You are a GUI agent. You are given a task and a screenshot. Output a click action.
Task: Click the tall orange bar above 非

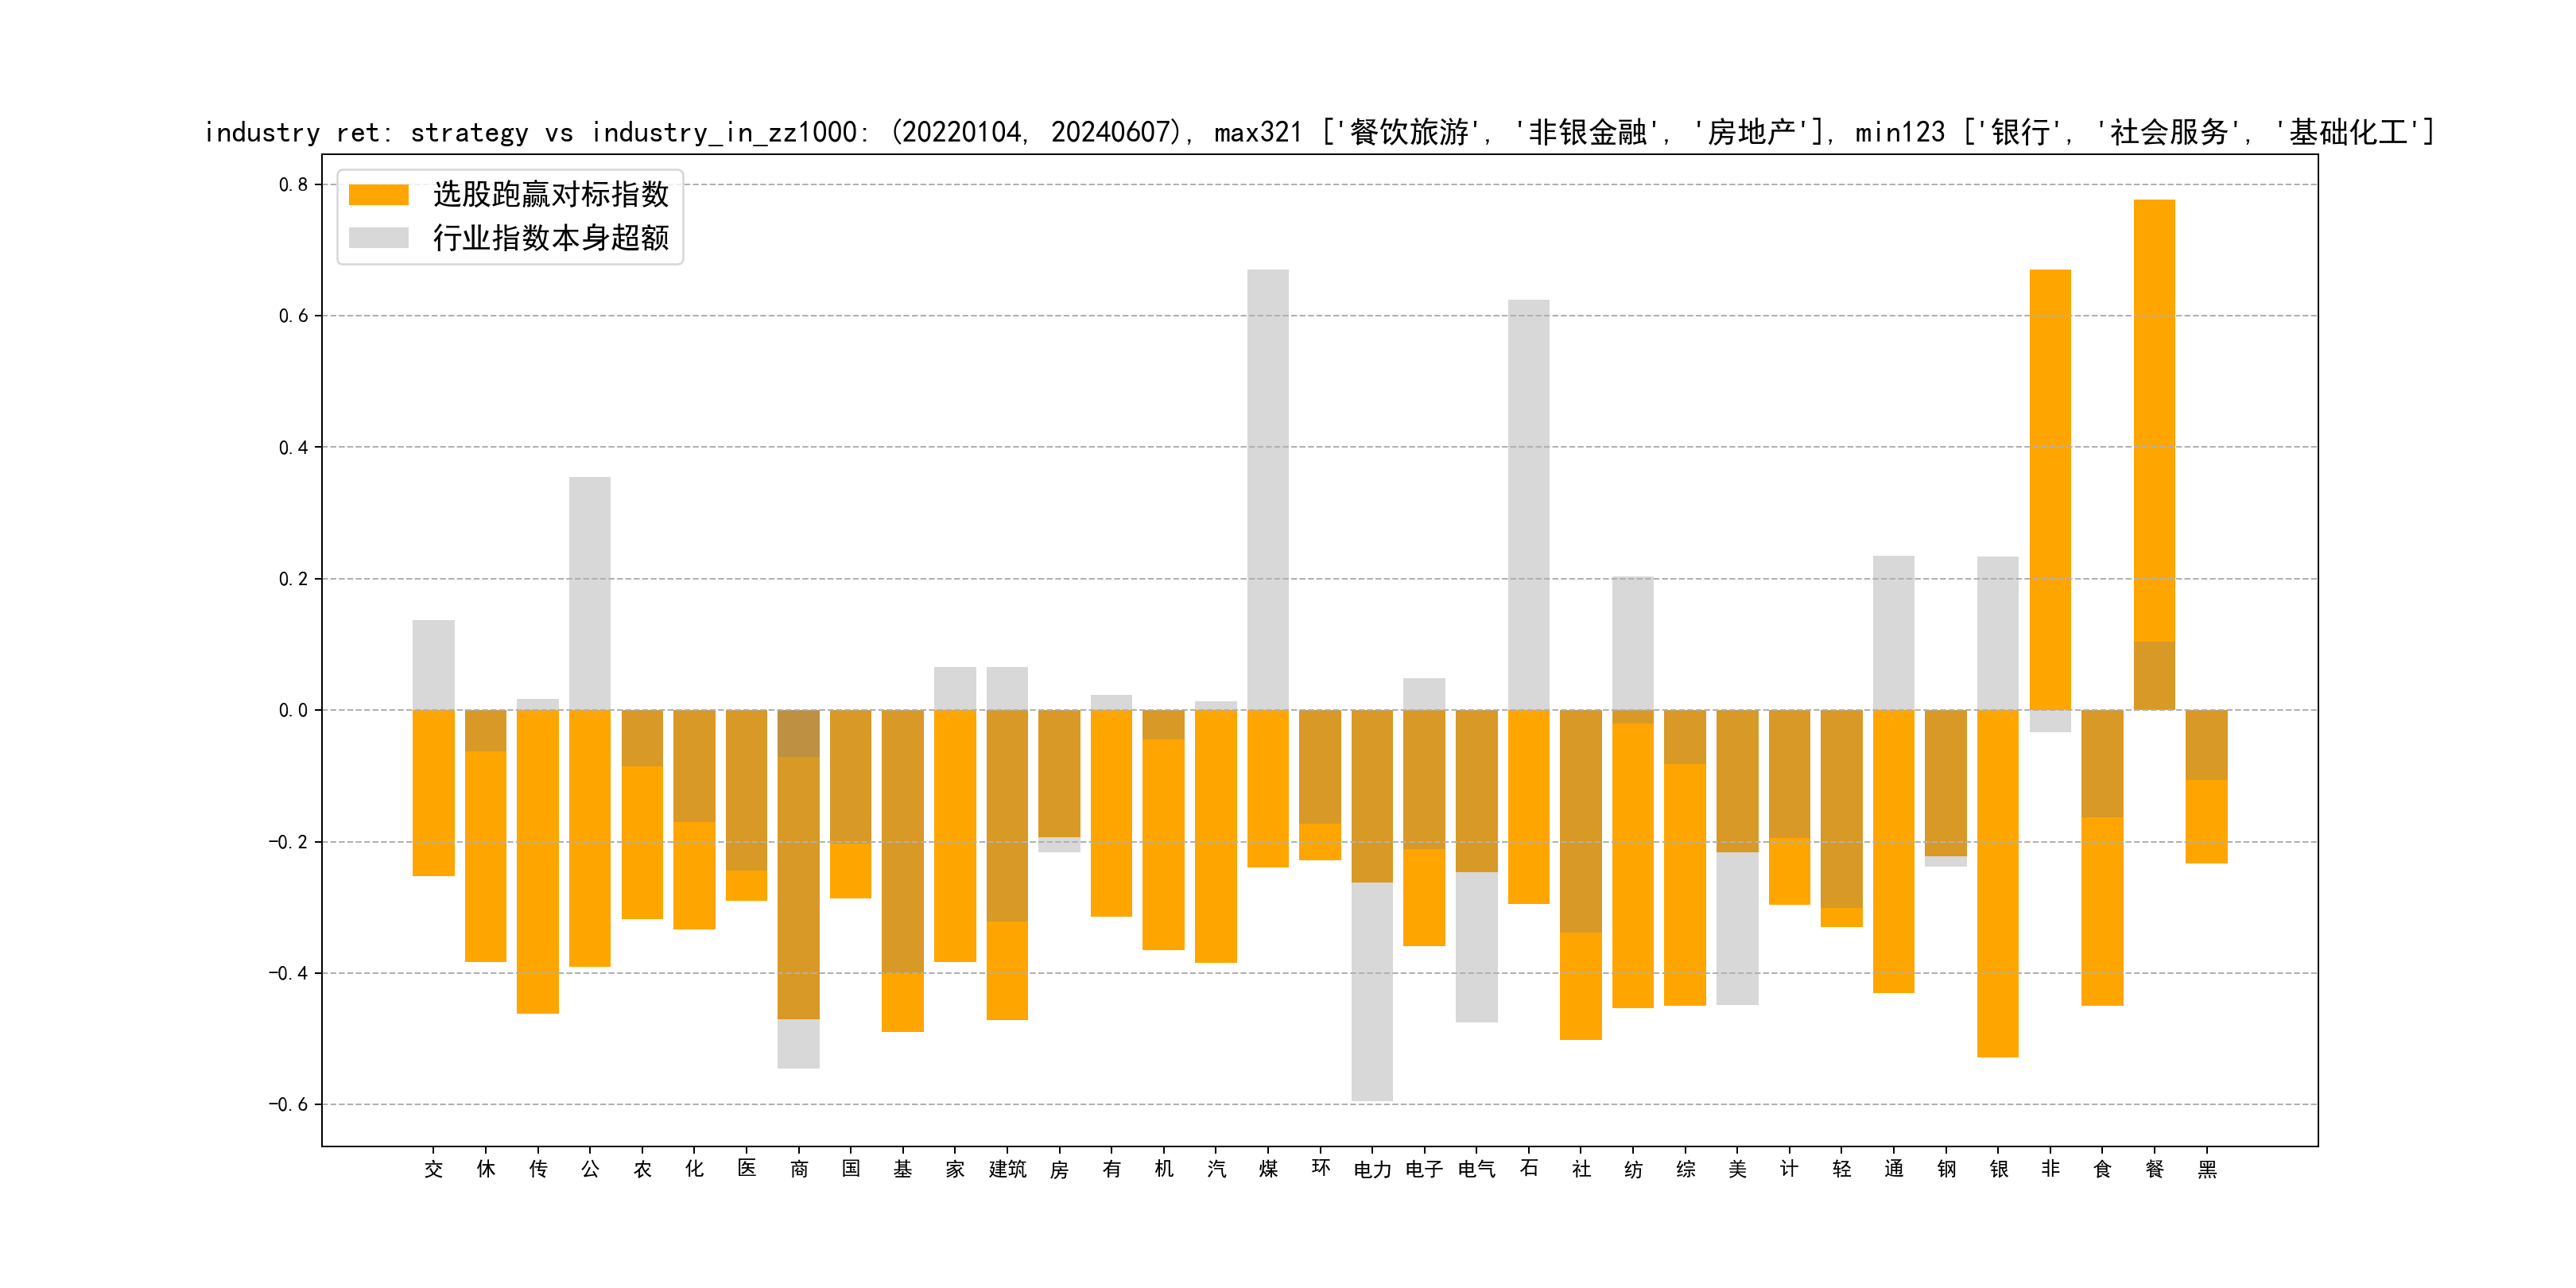[x=2050, y=490]
